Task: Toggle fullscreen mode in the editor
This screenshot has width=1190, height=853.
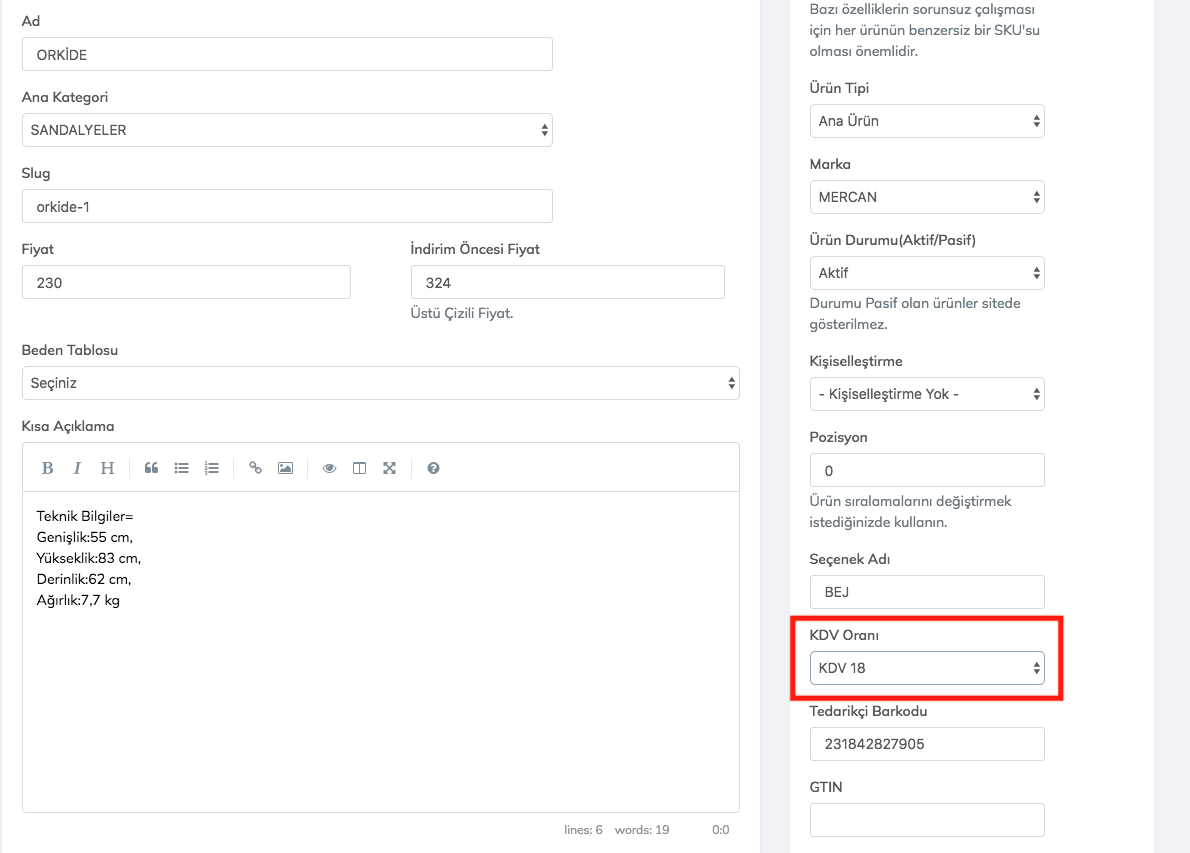Action: coord(389,468)
